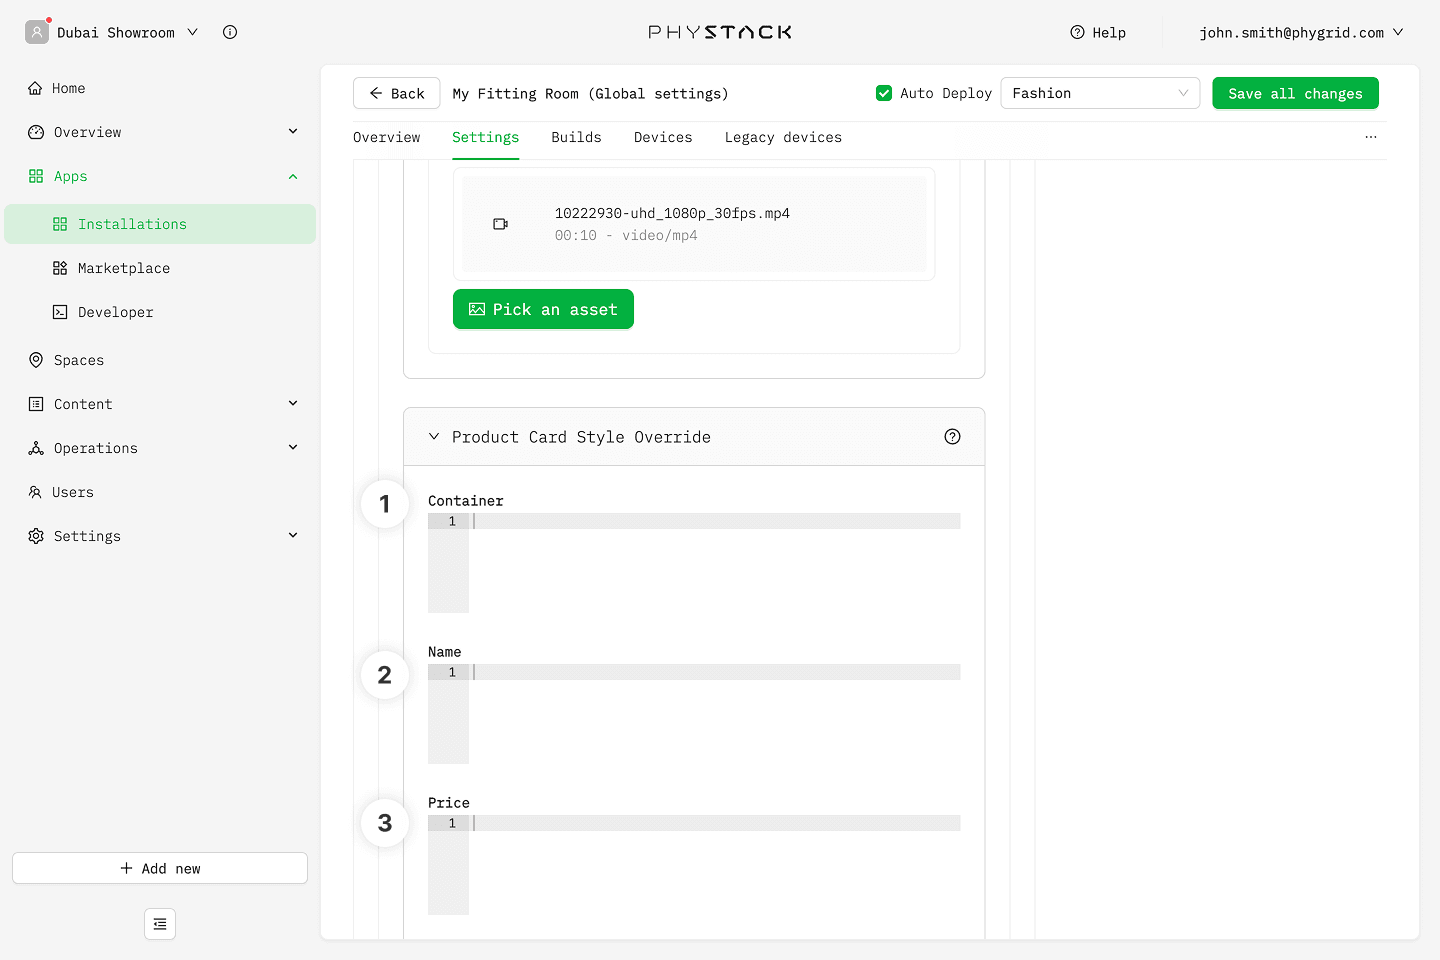Image resolution: width=1440 pixels, height=960 pixels.
Task: Switch to the Overview tab
Action: pyautogui.click(x=387, y=137)
